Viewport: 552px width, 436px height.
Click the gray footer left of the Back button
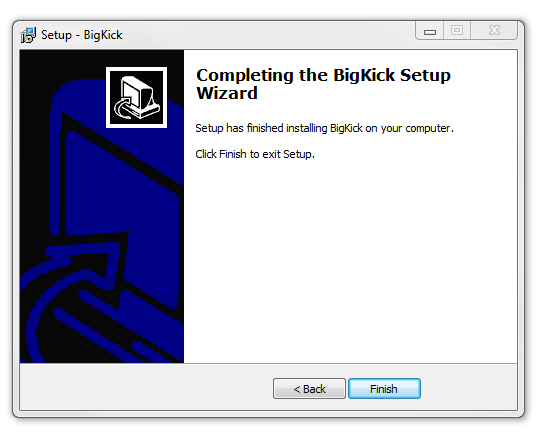(146, 387)
